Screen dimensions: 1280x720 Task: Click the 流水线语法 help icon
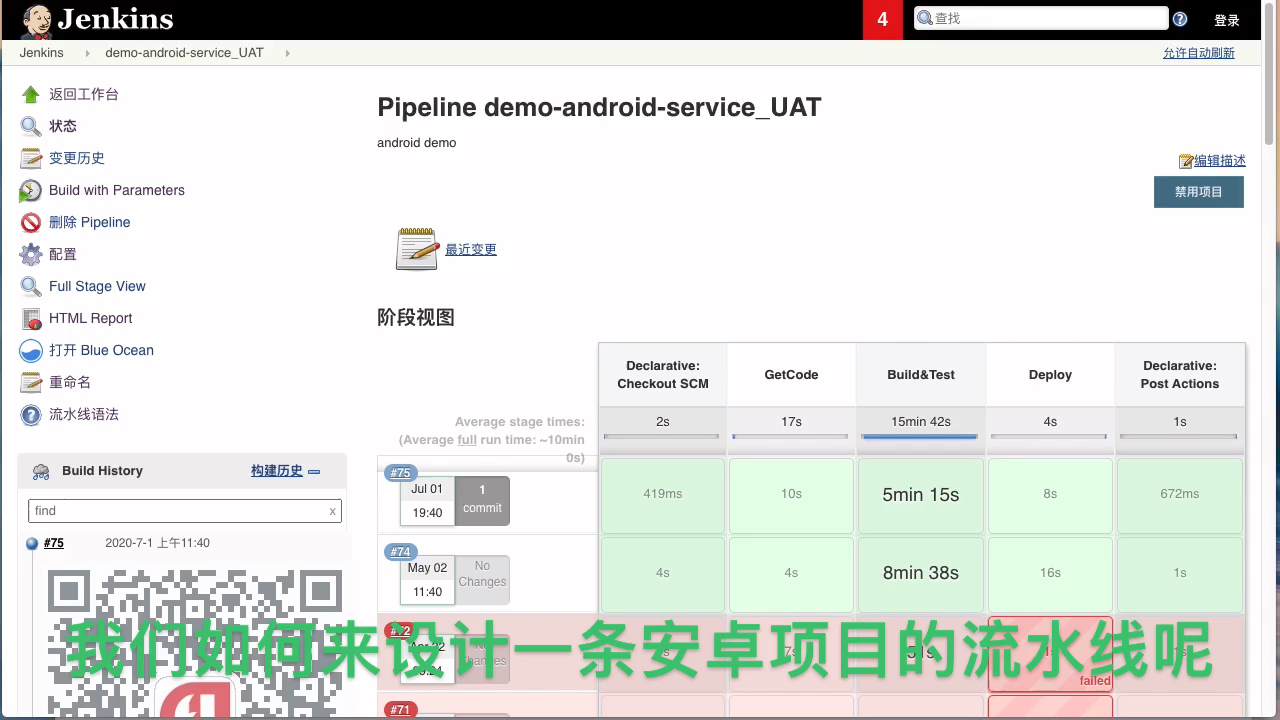[x=31, y=414]
